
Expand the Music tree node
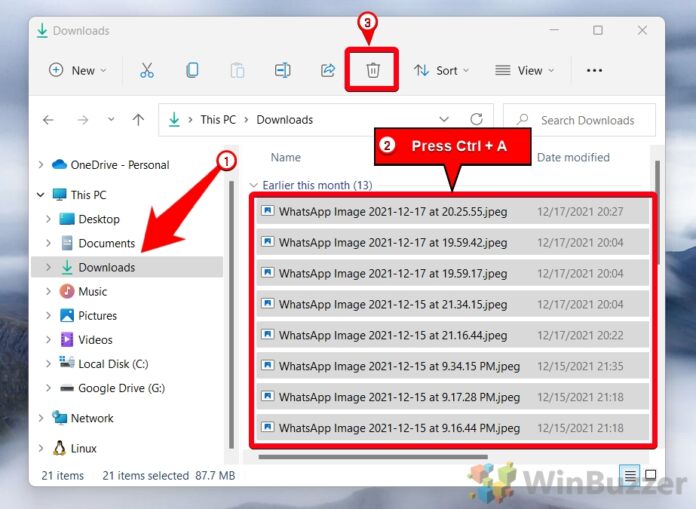48,291
